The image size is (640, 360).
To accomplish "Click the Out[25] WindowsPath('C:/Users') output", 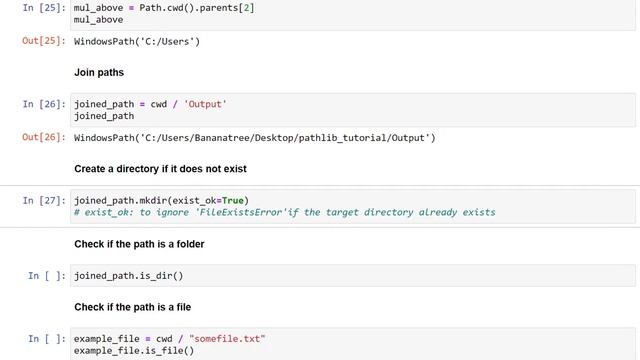I will (137, 41).
